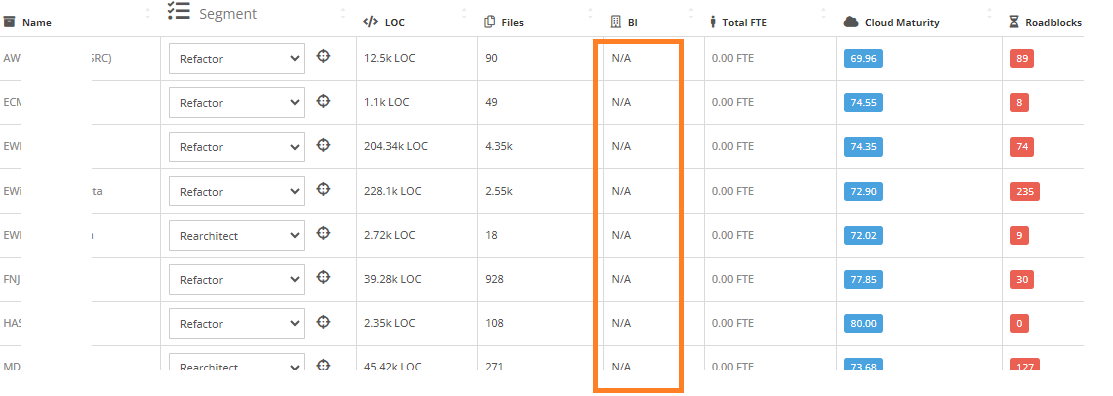Click the target icon next to the first Rearchitect dropdown
Image resolution: width=1113 pixels, height=396 pixels.
point(323,233)
